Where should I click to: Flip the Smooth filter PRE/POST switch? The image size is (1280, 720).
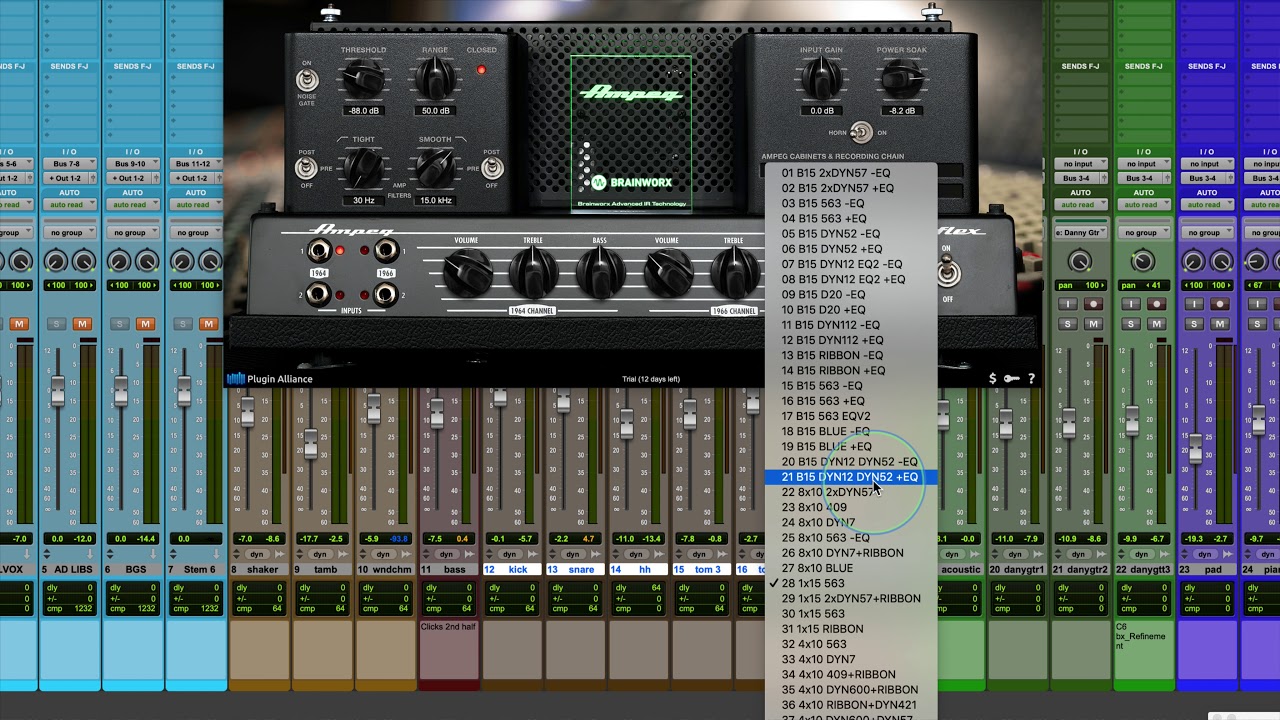tap(491, 167)
